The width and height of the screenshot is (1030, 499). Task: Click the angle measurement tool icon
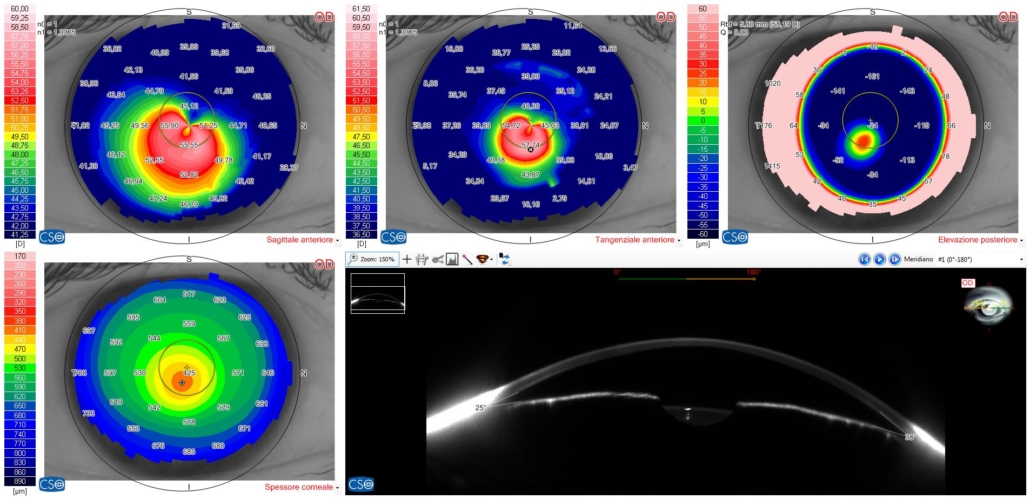pos(437,259)
